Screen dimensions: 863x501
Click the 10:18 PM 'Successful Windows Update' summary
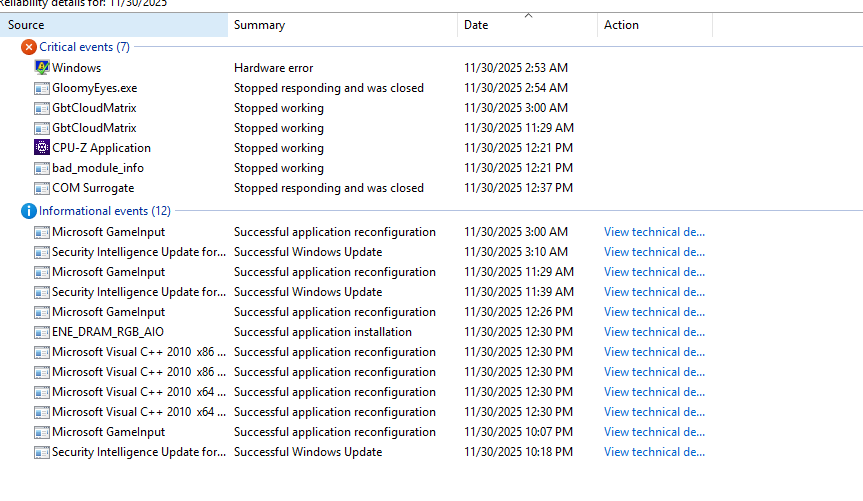pyautogui.click(x=308, y=452)
